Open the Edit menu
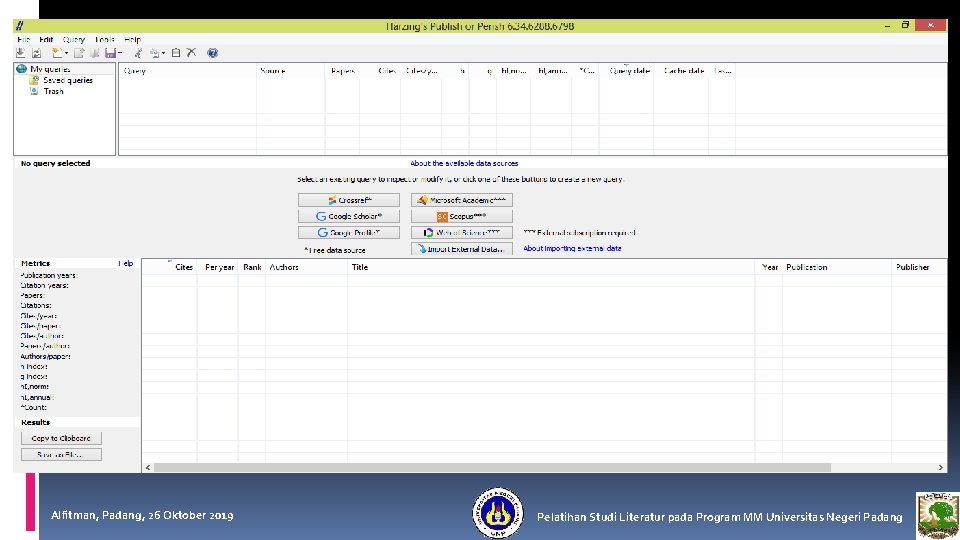 click(x=46, y=39)
